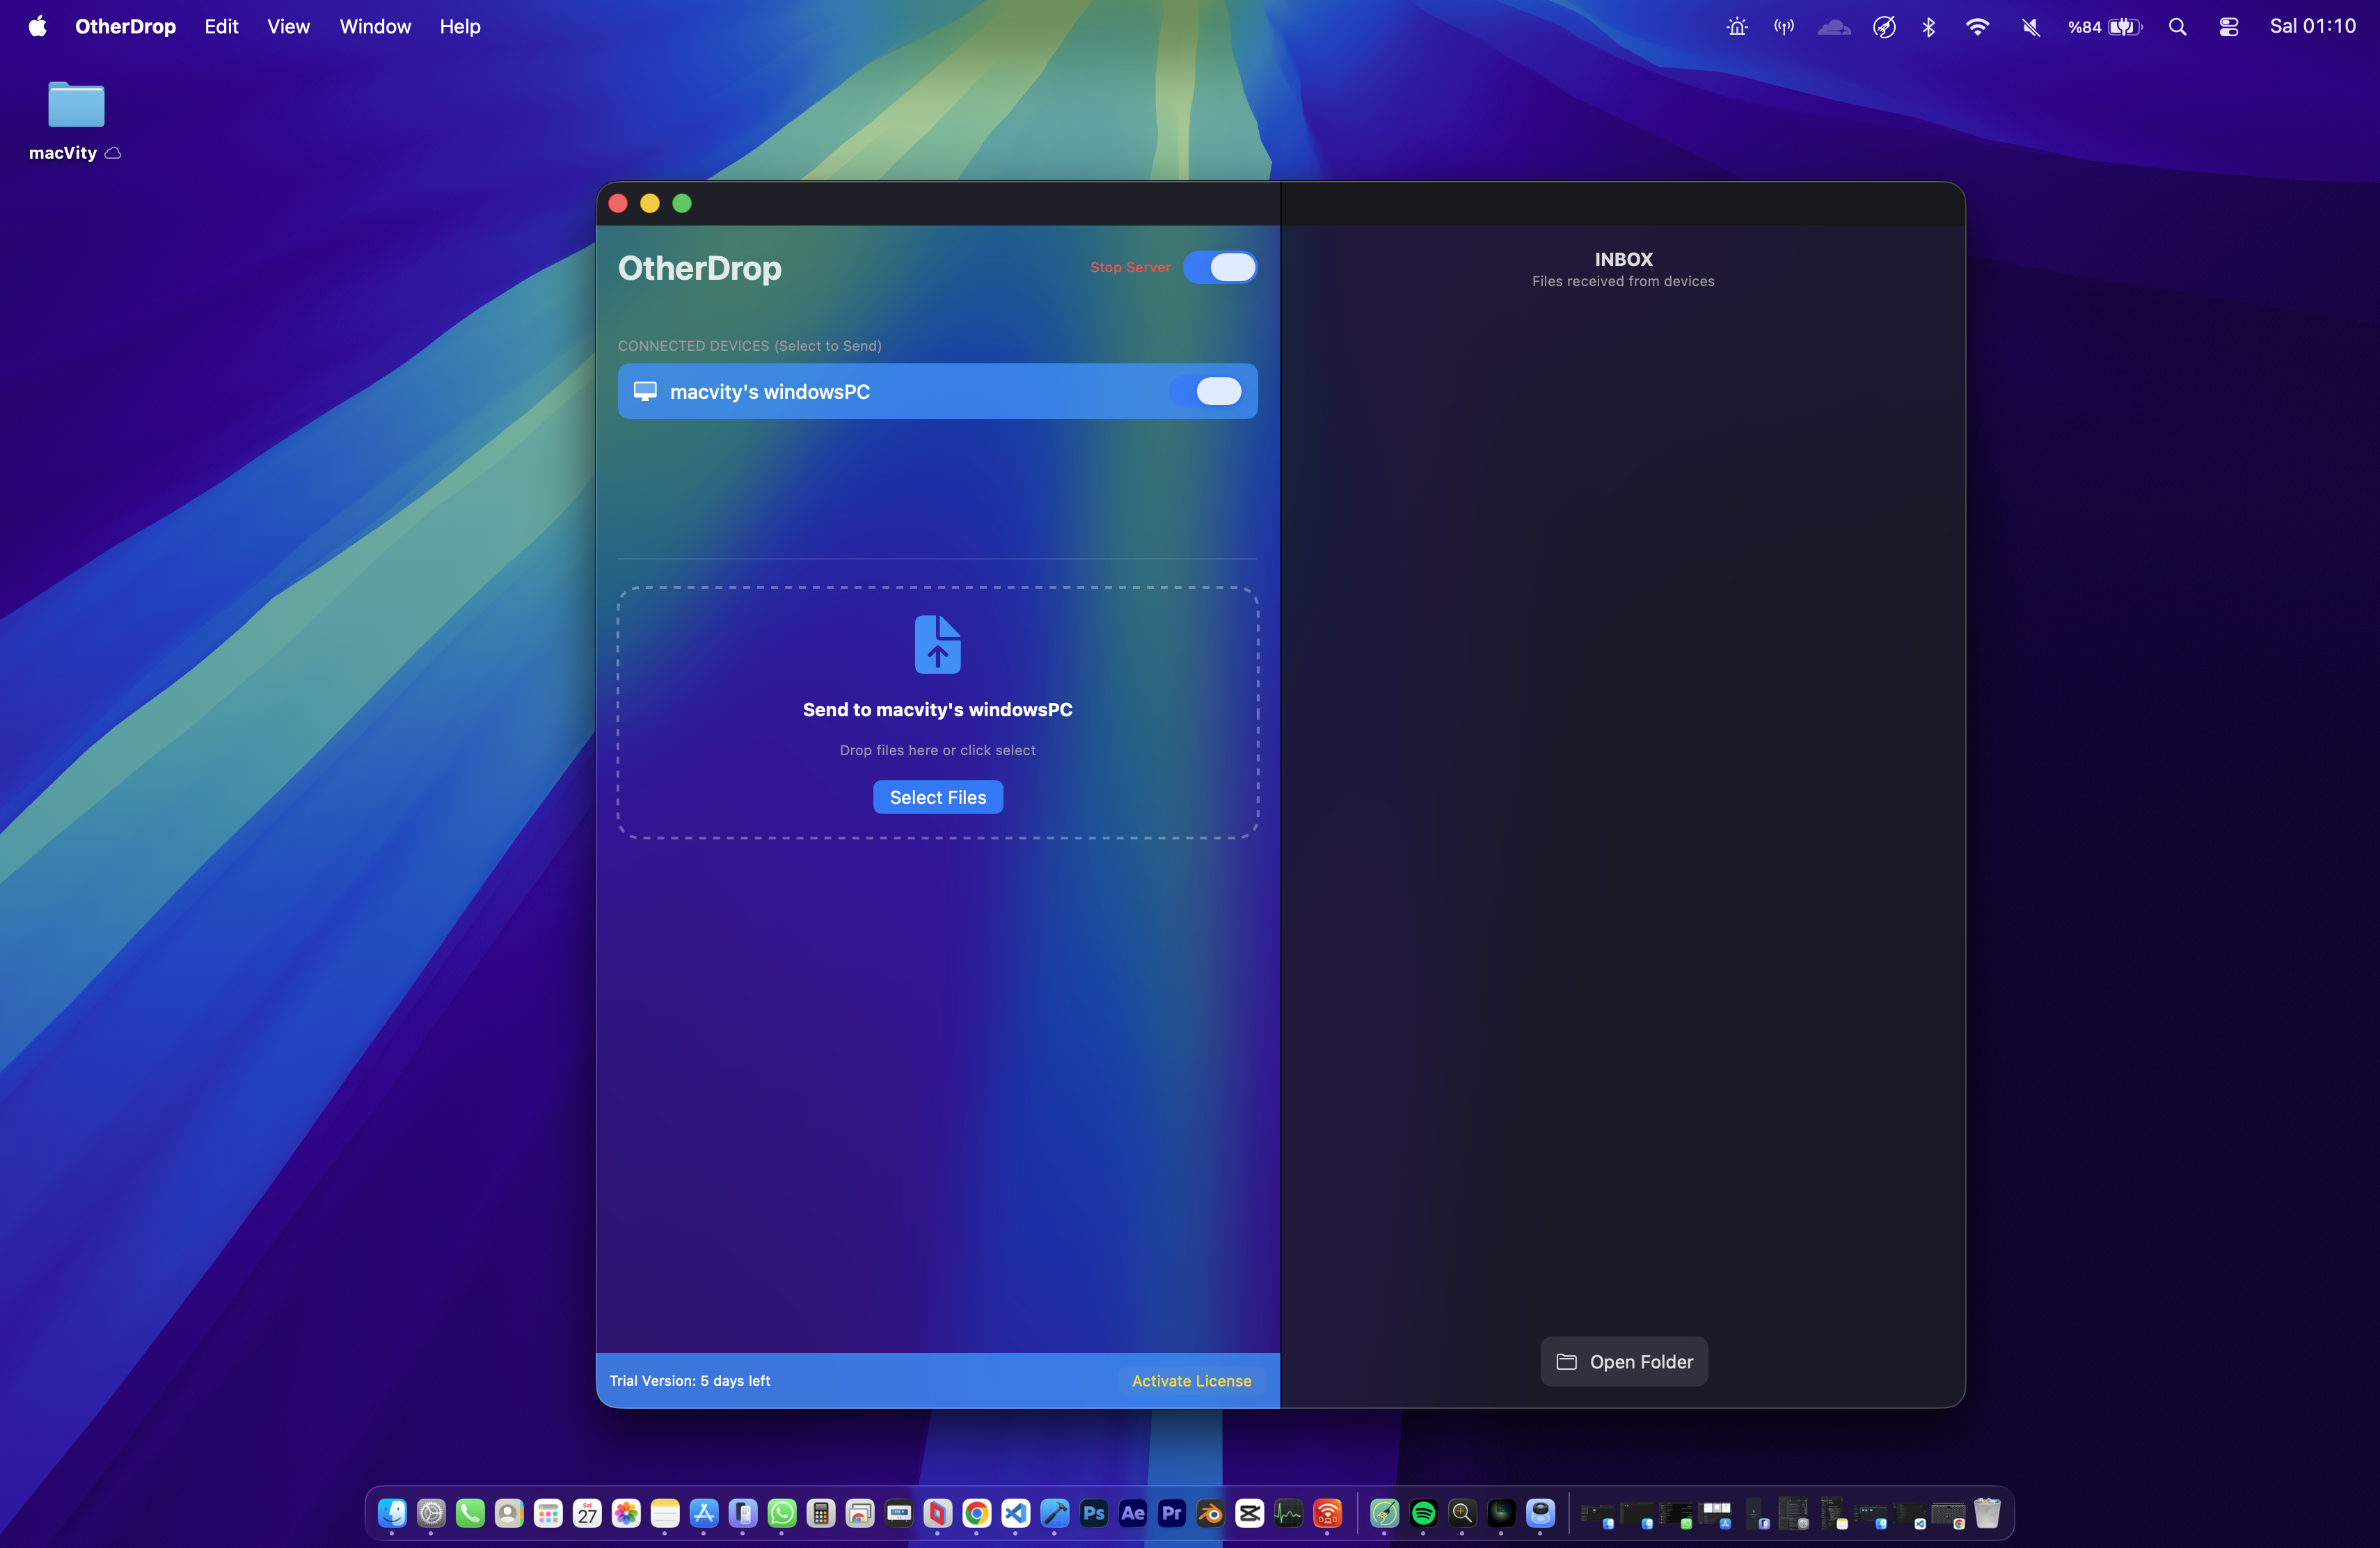Open Control Center in menu bar

2228,27
